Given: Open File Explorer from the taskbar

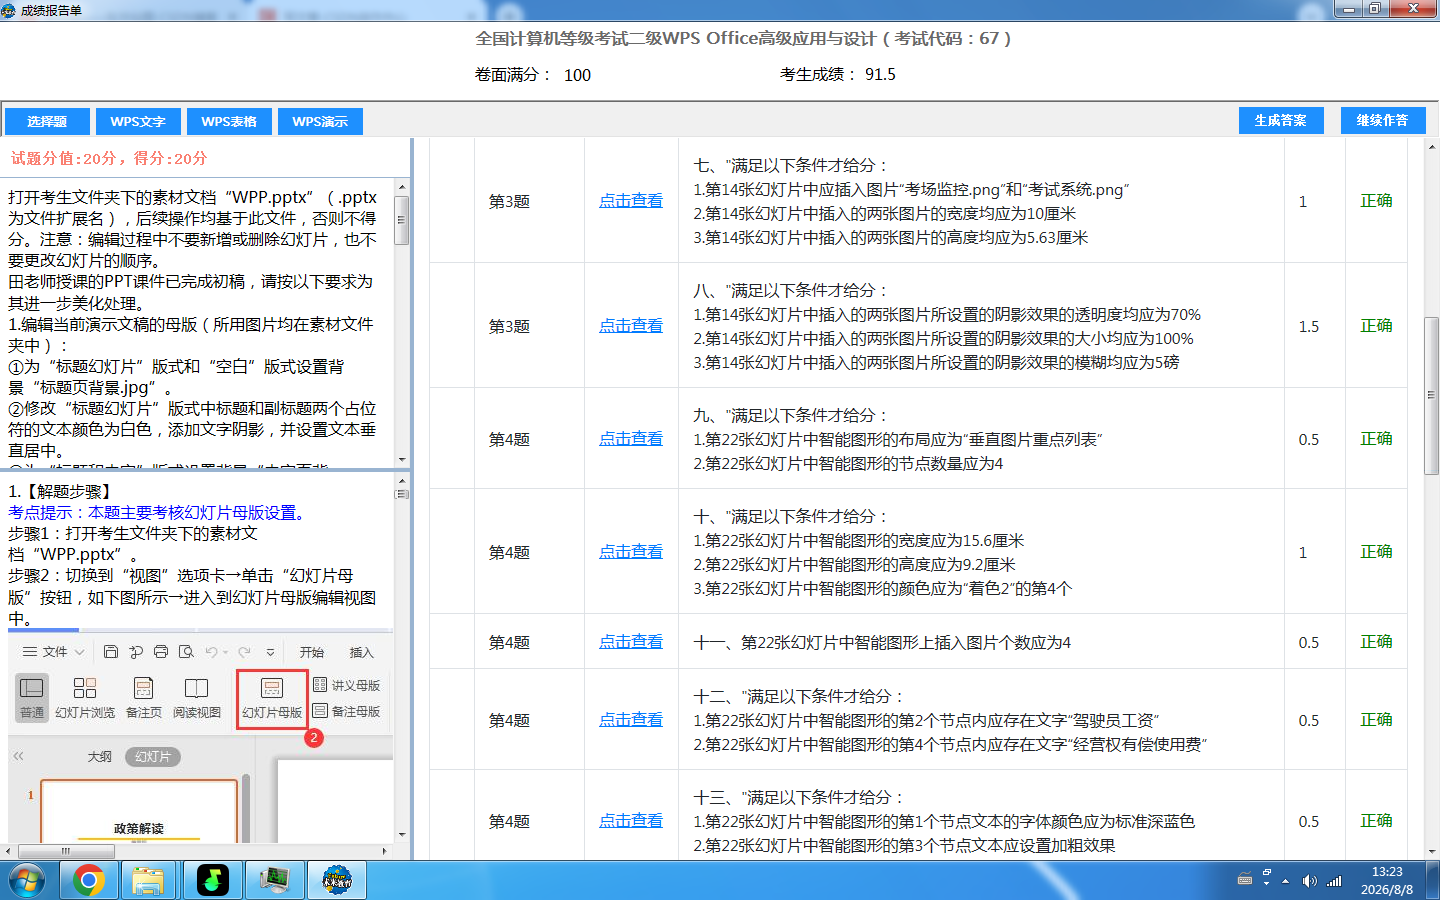Looking at the screenshot, I should click(148, 881).
